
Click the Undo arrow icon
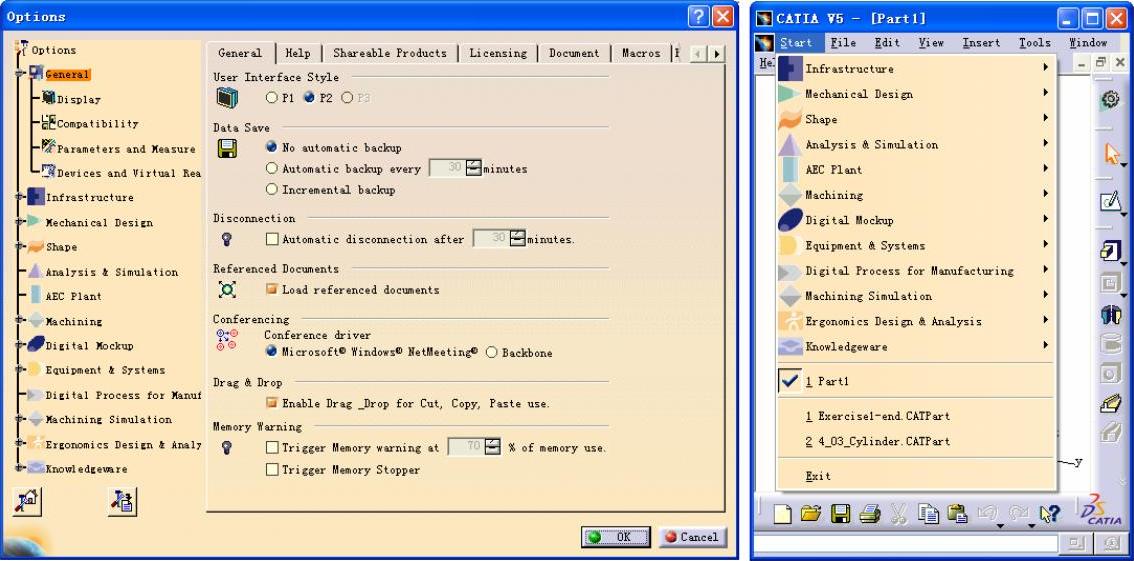[x=987, y=514]
